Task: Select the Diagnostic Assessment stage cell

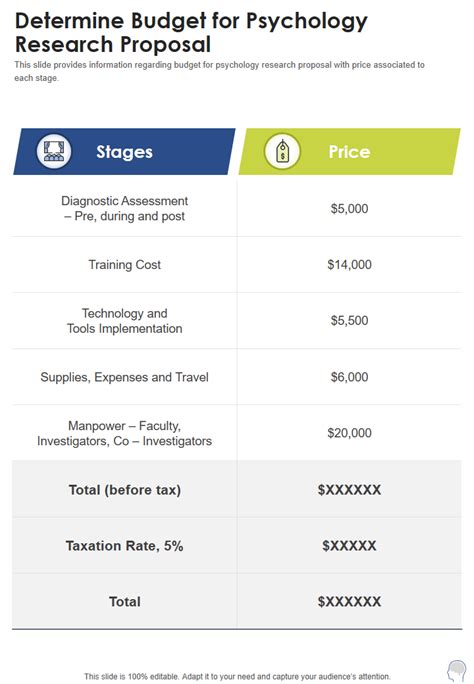Action: tap(124, 209)
